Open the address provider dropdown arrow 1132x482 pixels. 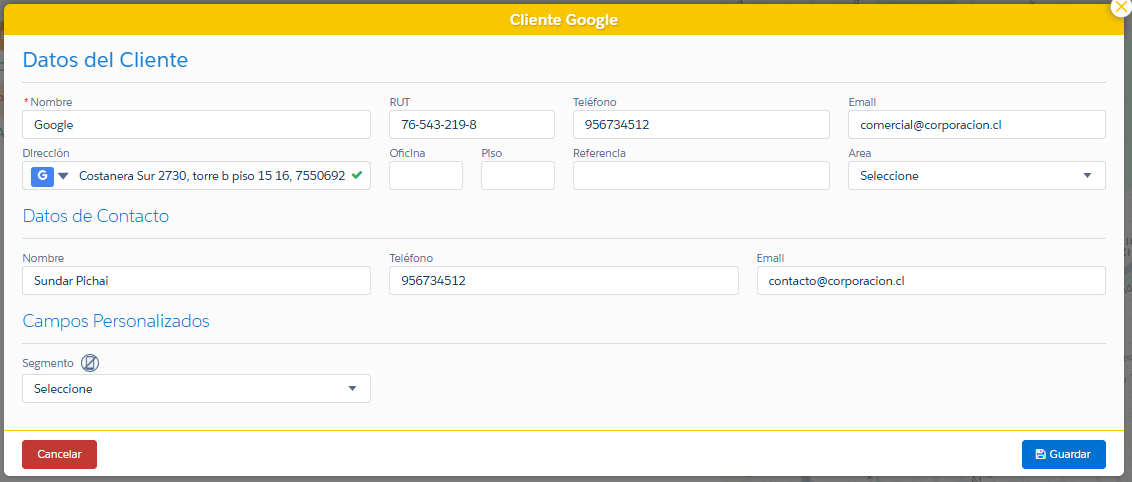click(x=63, y=176)
